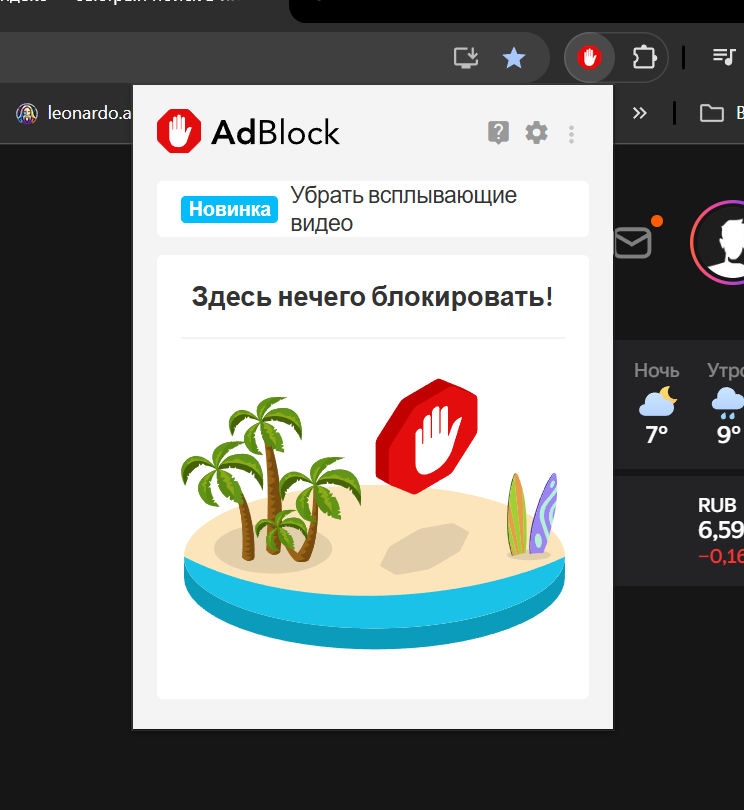Click the AdBlock extension icon in toolbar
Screen dimensions: 744x810
pyautogui.click(x=590, y=57)
